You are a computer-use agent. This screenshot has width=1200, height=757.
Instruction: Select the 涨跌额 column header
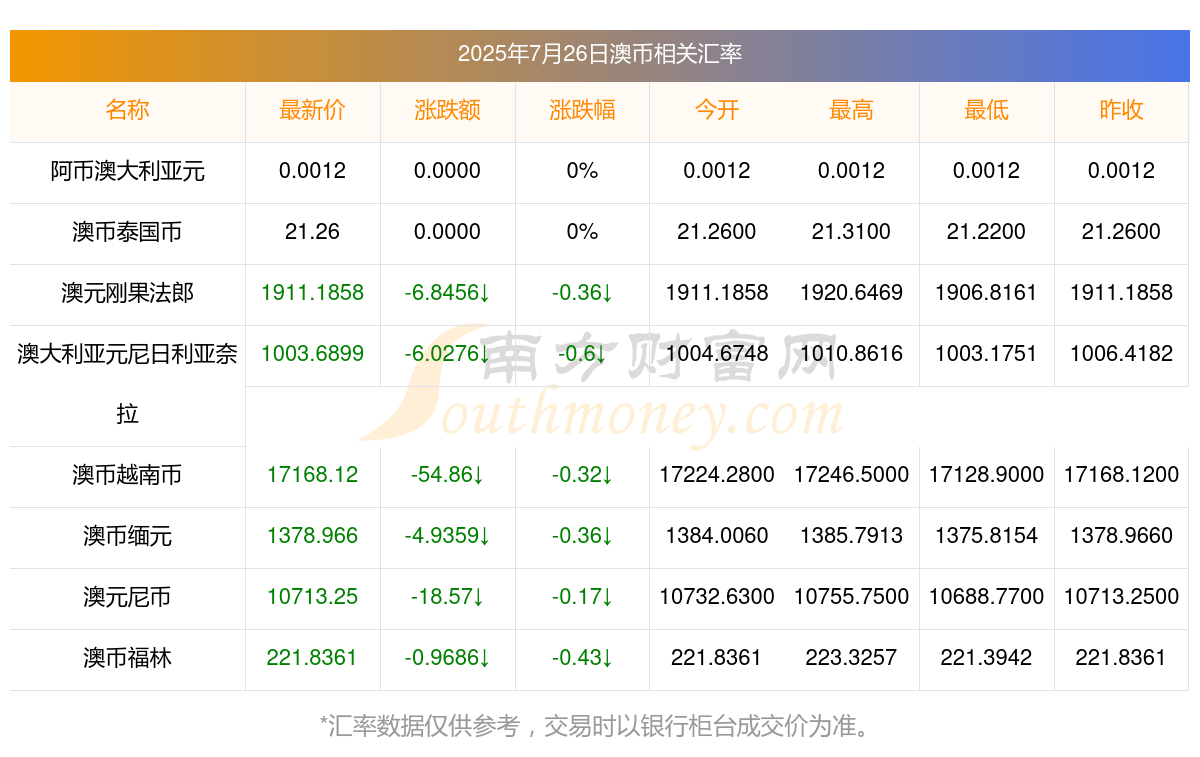click(x=447, y=110)
